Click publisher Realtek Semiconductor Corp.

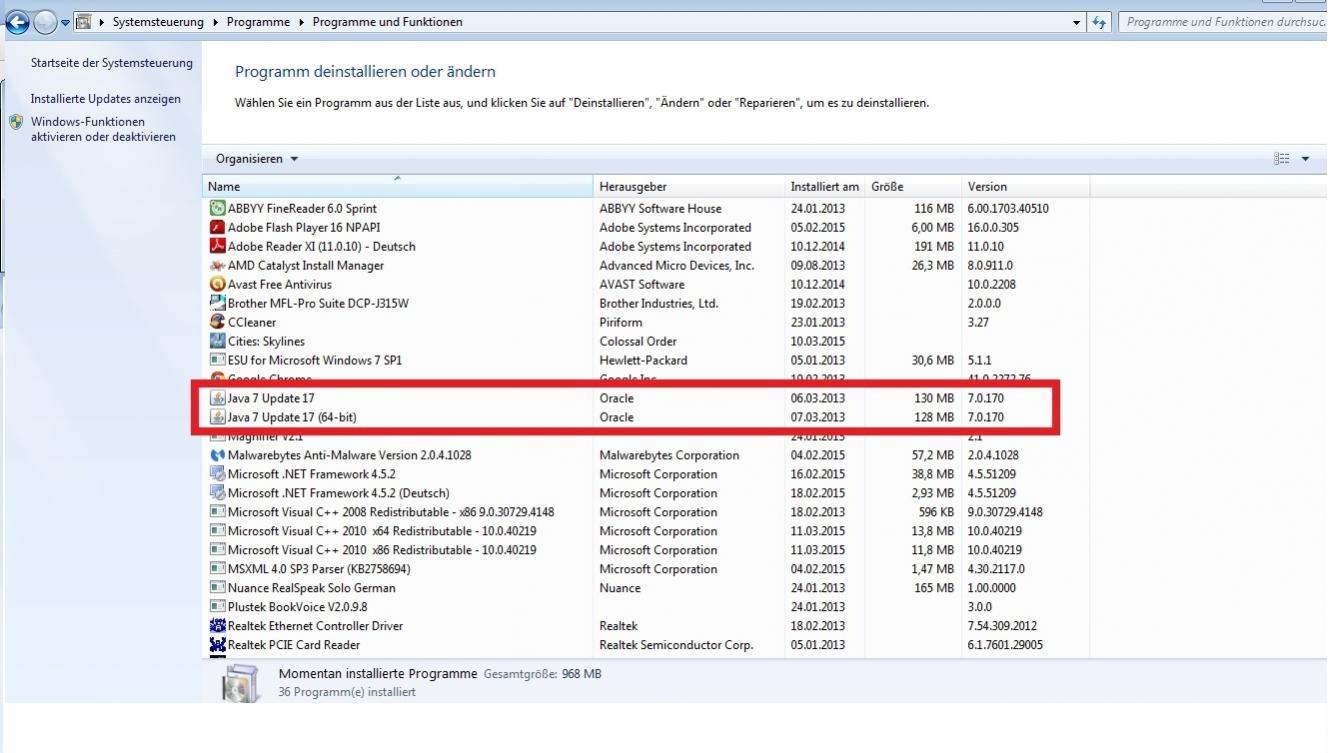tap(676, 645)
